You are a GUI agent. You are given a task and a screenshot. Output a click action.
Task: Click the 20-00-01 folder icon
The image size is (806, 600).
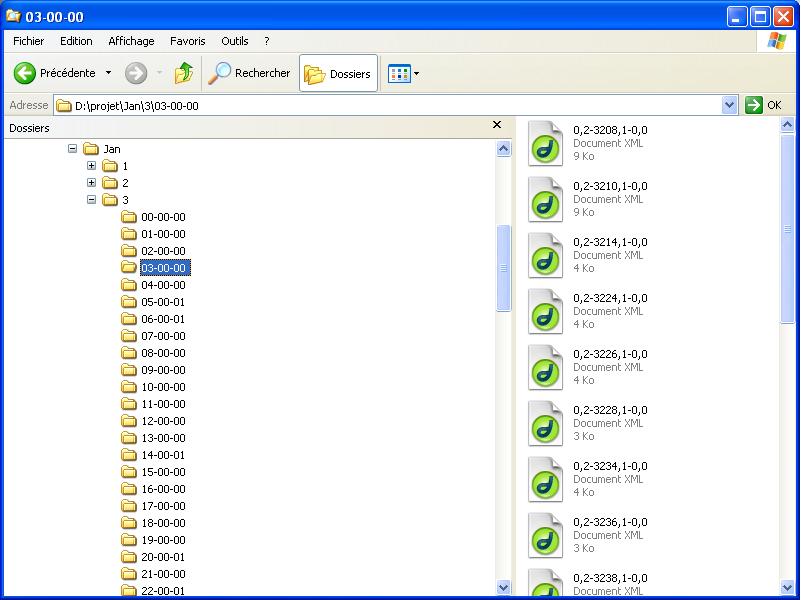[x=129, y=557]
